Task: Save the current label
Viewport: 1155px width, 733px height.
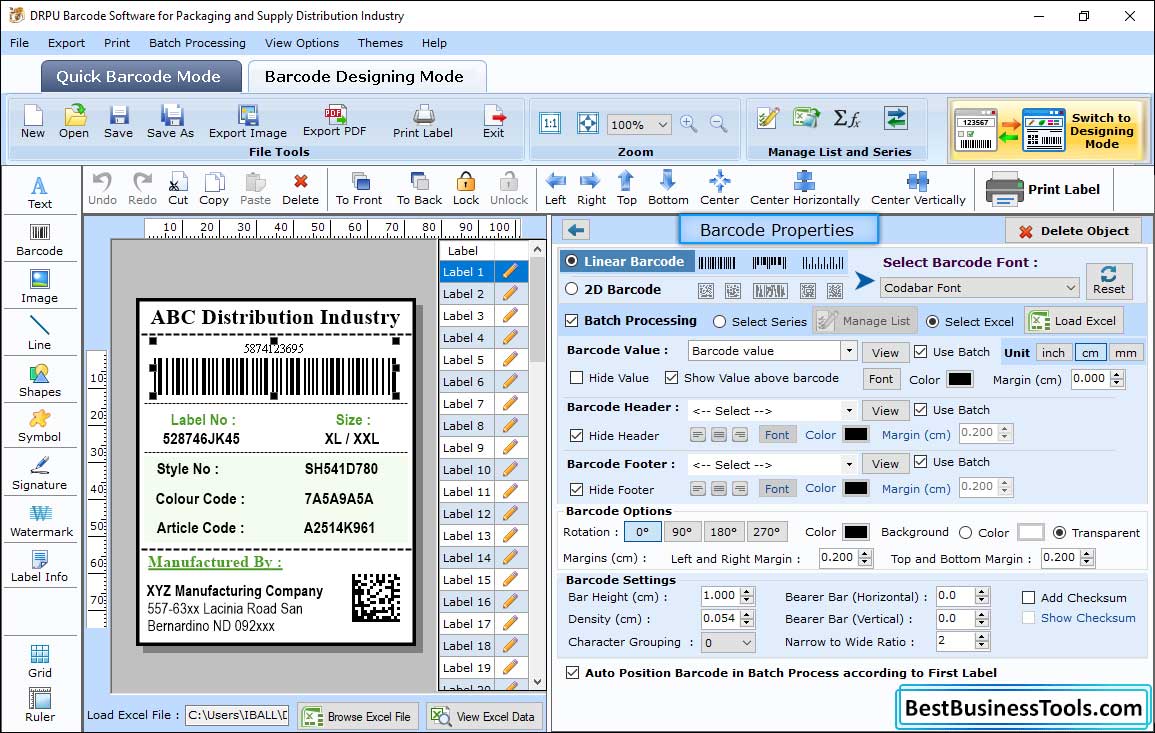Action: pyautogui.click(x=119, y=122)
